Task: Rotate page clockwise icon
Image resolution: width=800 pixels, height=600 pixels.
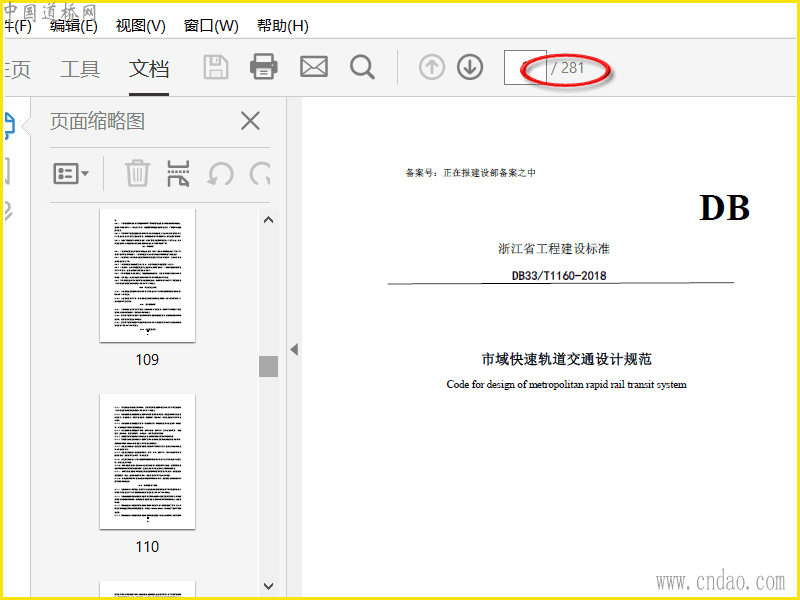Action: pyautogui.click(x=260, y=174)
